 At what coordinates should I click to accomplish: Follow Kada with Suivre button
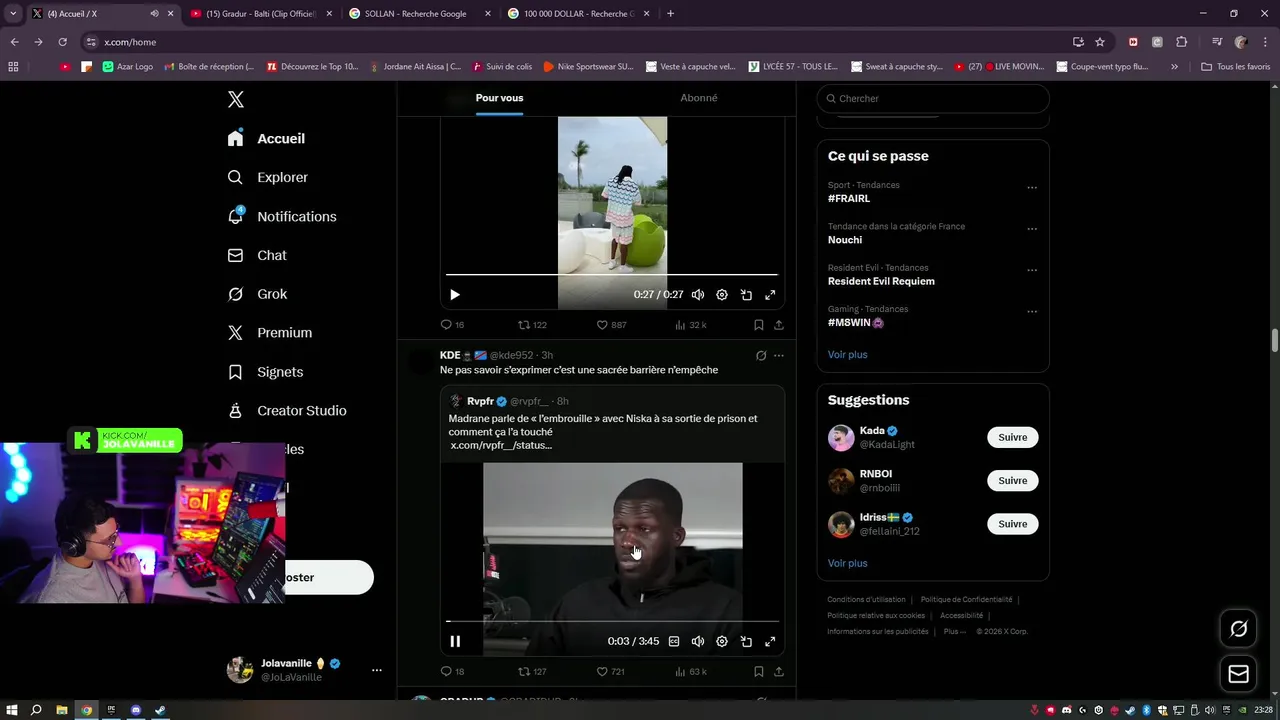(x=1012, y=438)
